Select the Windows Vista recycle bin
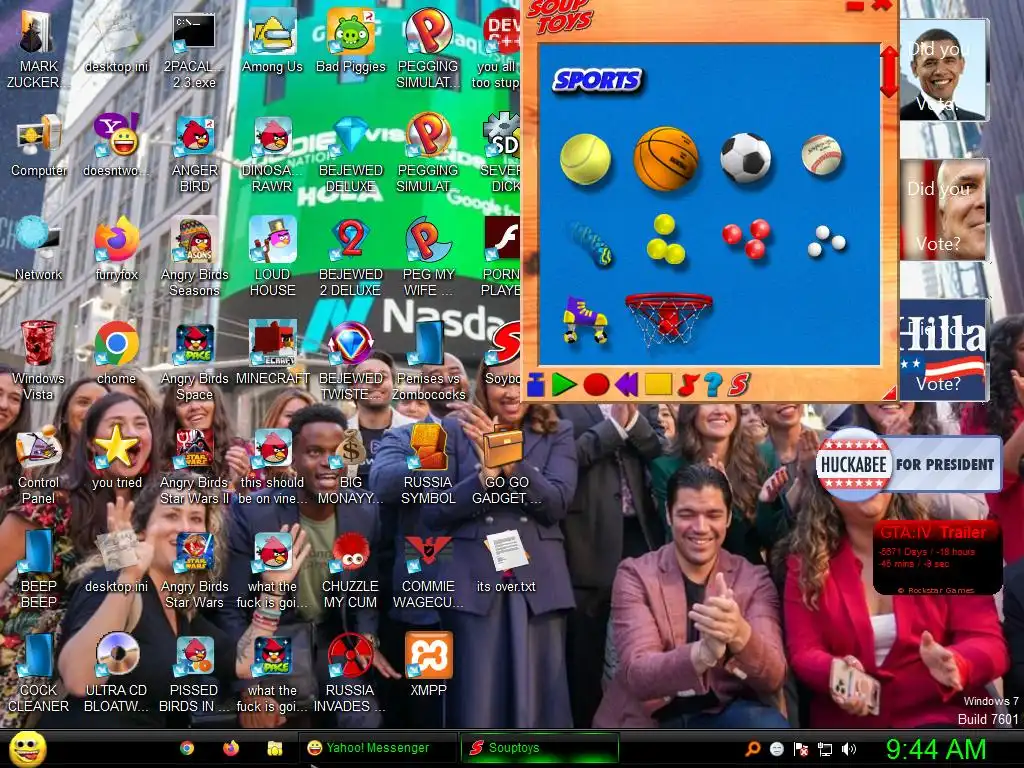 coord(38,361)
